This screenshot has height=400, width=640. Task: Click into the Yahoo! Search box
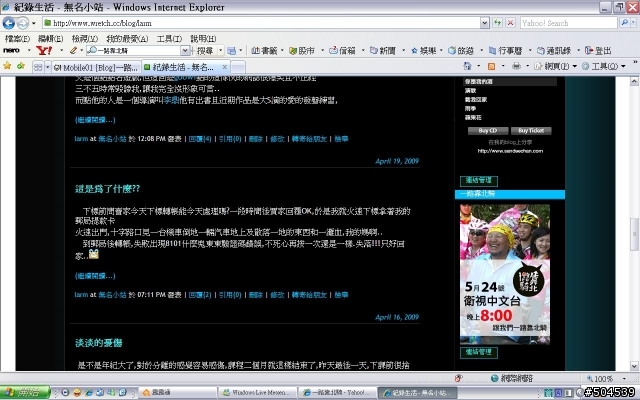[x=569, y=23]
